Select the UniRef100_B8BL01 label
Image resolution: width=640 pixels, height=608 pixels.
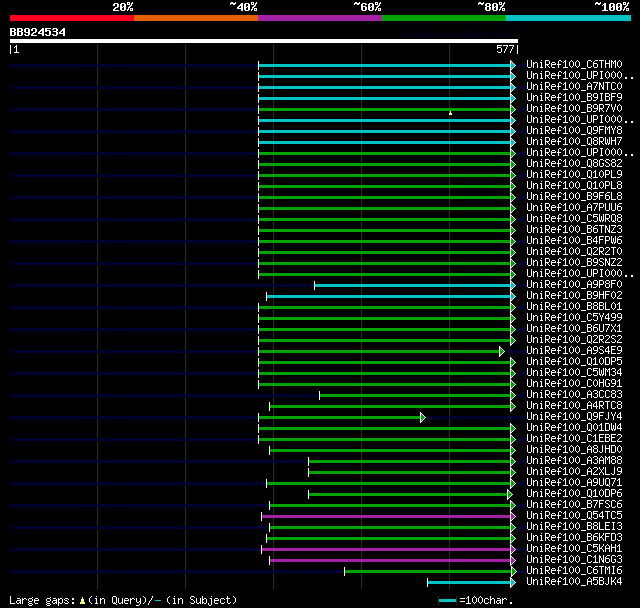(574, 306)
